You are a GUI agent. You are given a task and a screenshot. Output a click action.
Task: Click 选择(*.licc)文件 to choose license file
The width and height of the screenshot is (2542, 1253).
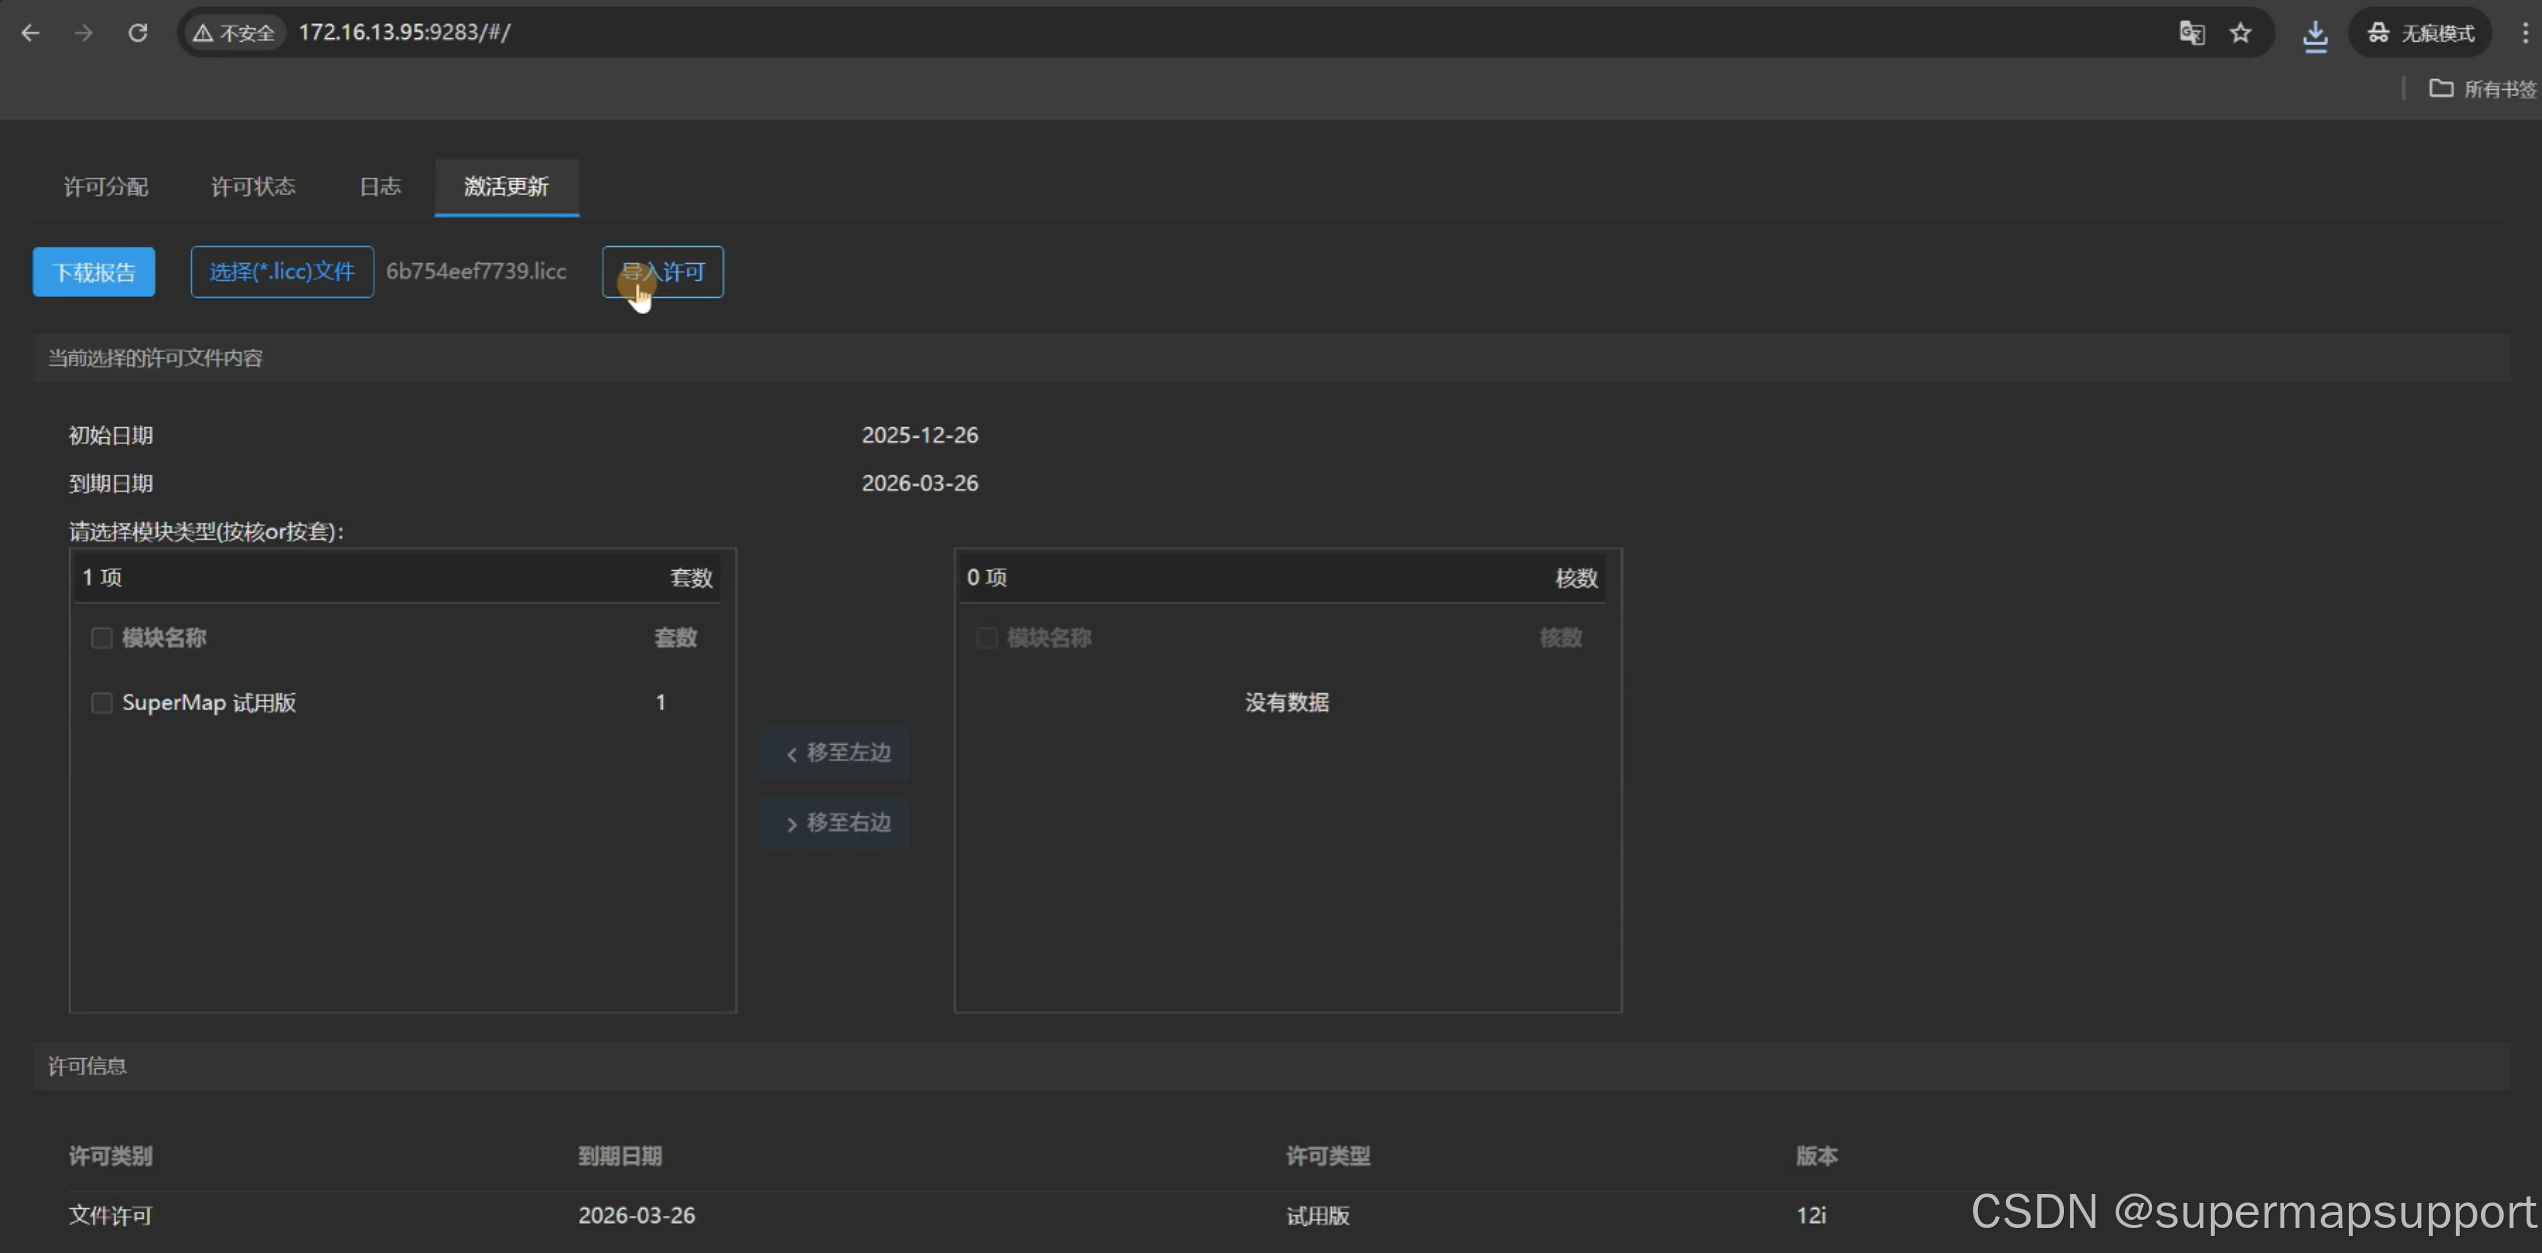coord(281,271)
